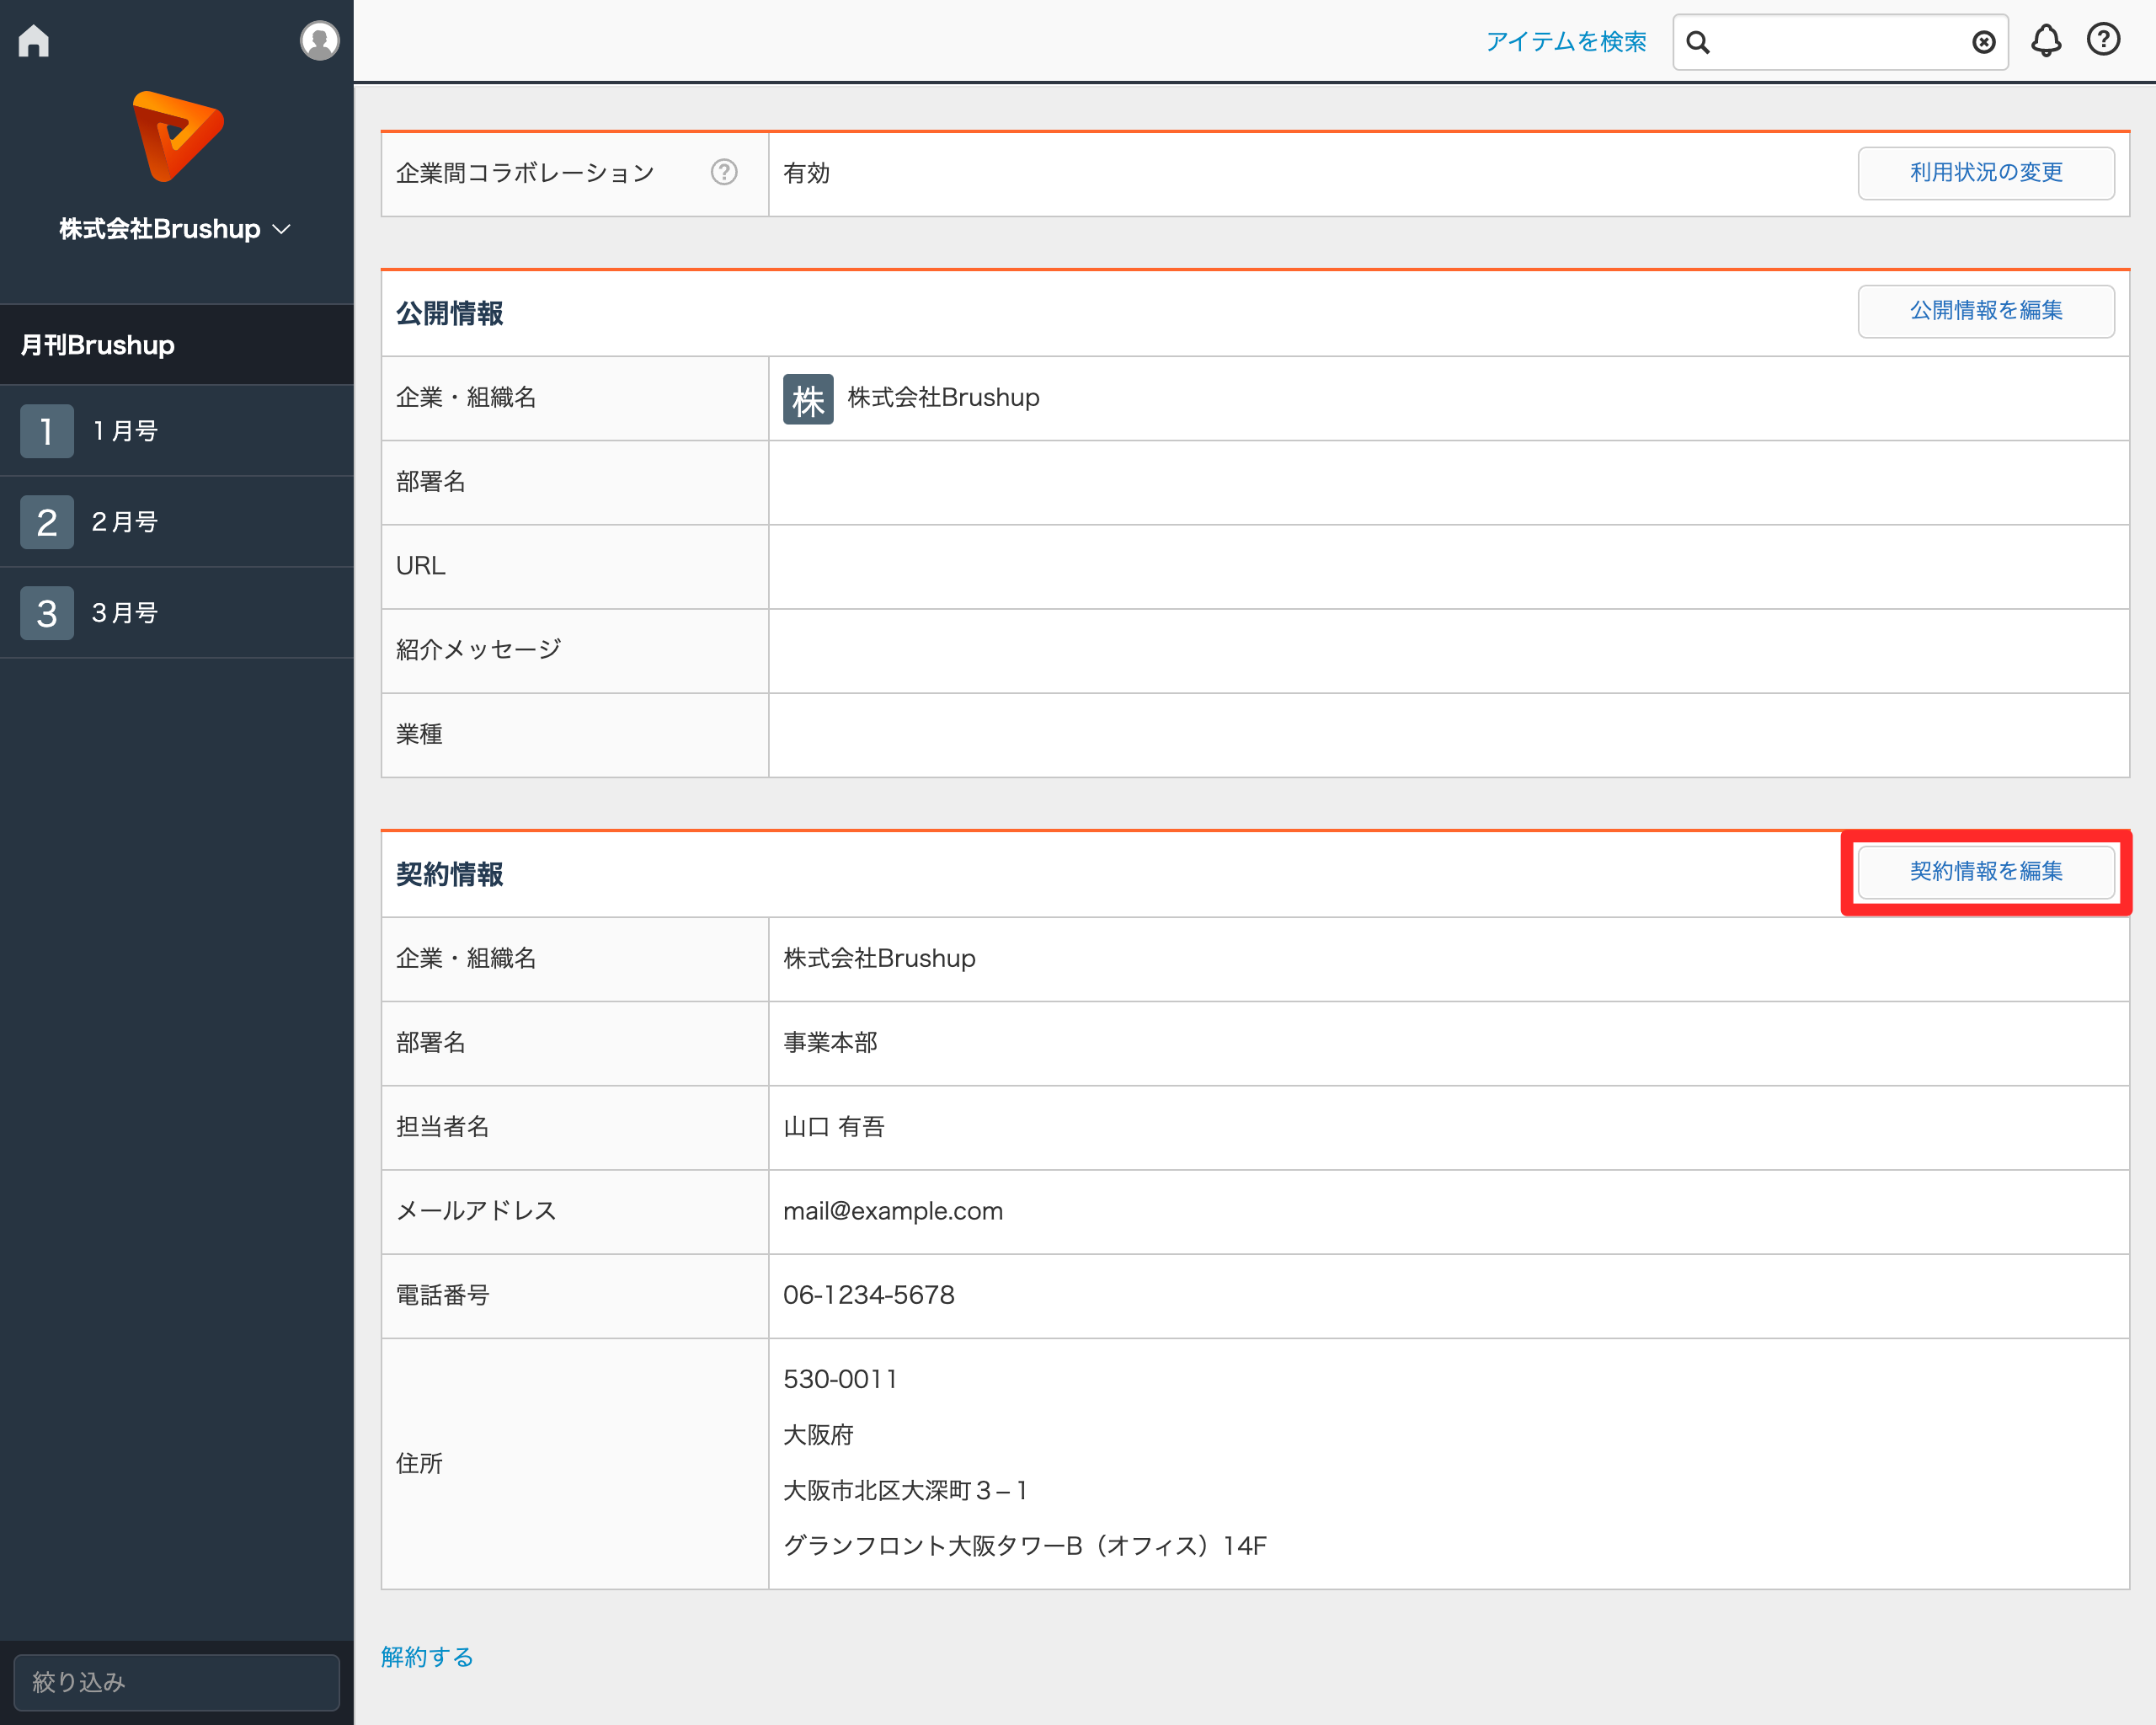Click the メールアドレス row label
The height and width of the screenshot is (1725, 2156).
coord(477,1211)
